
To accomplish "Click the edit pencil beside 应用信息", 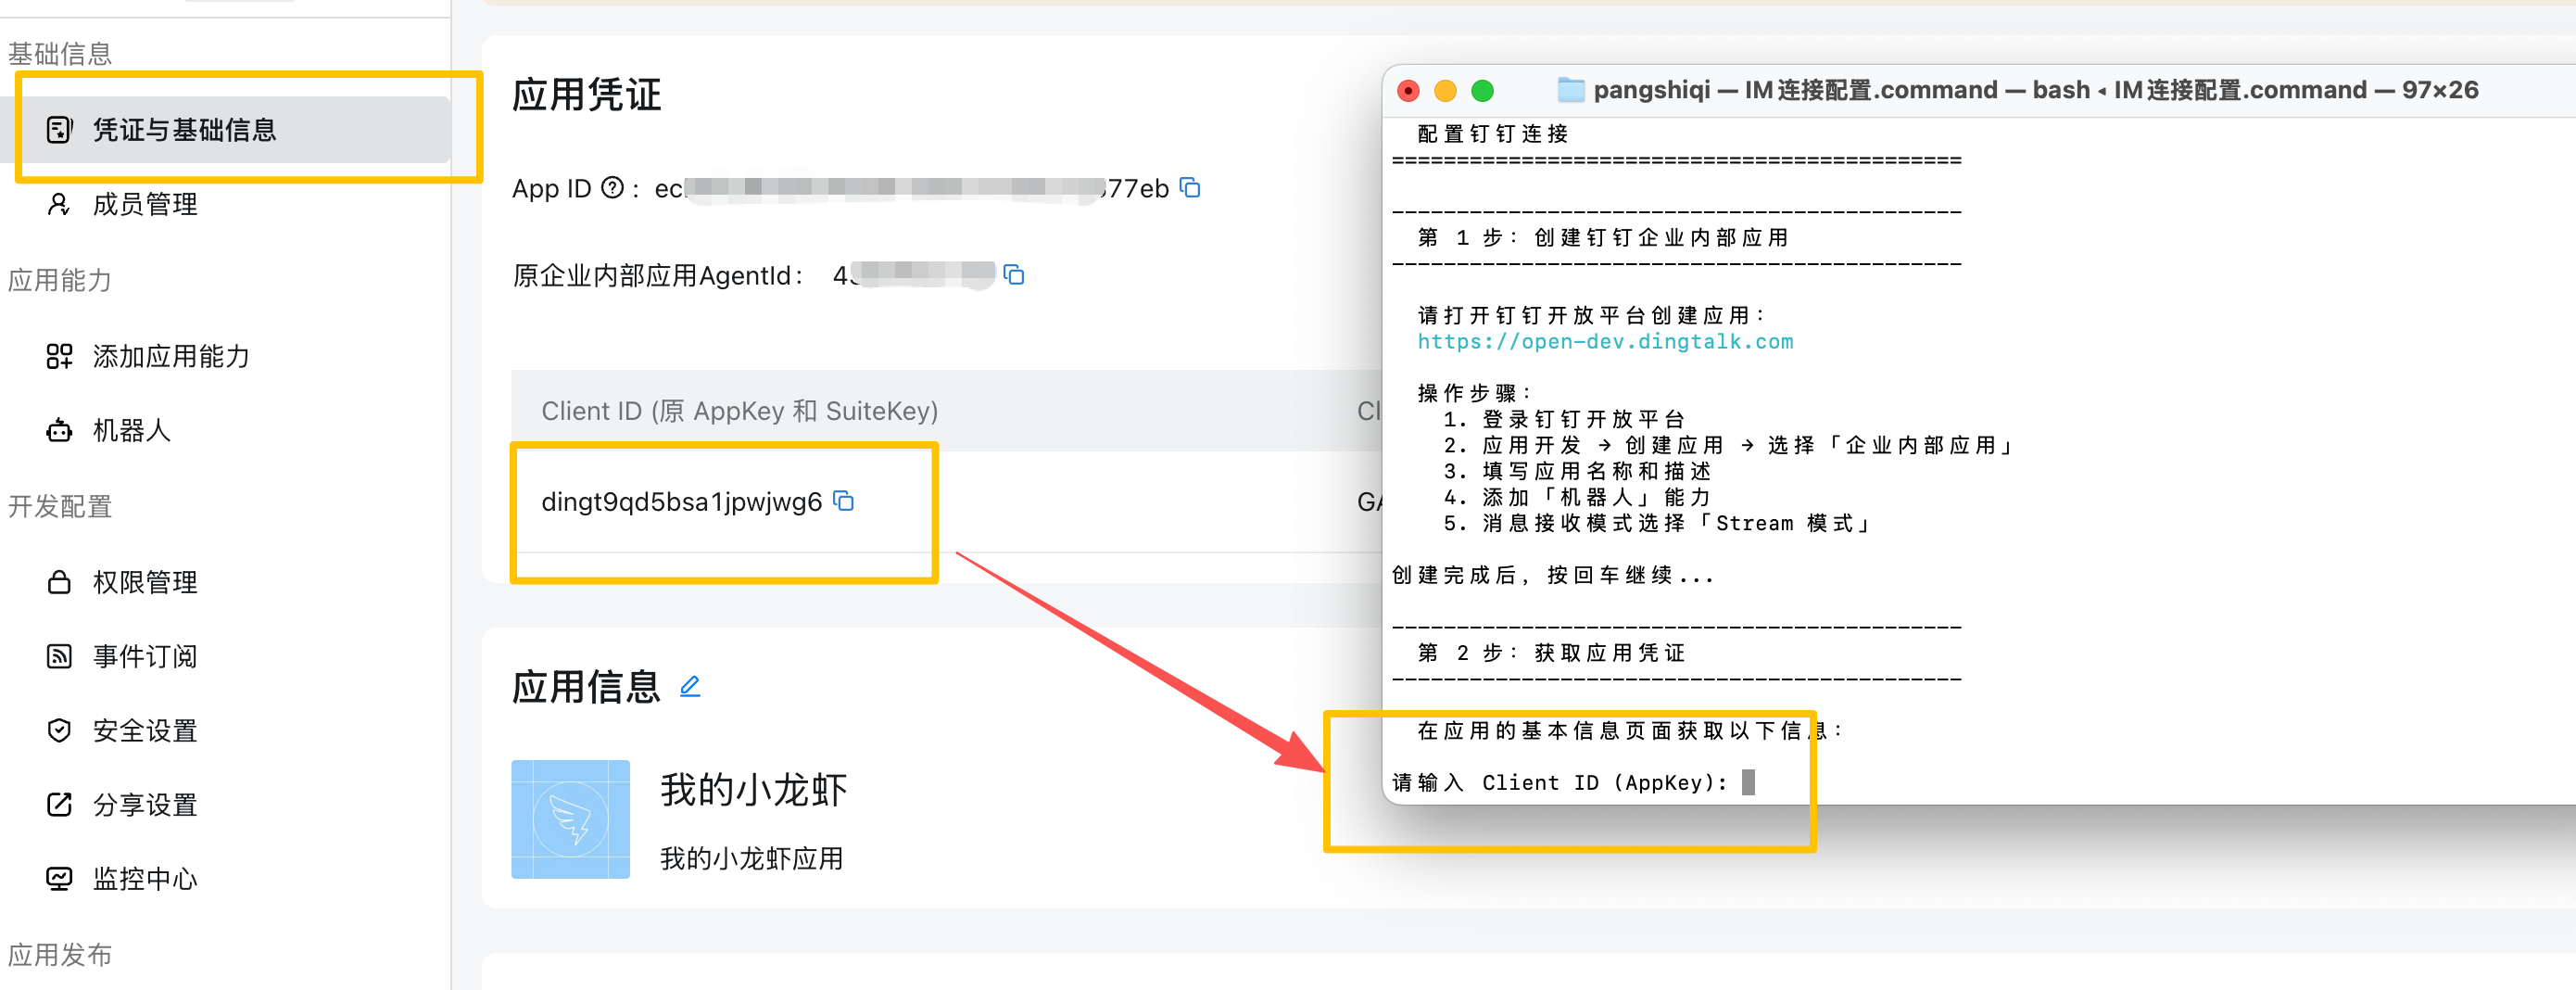I will coord(690,687).
